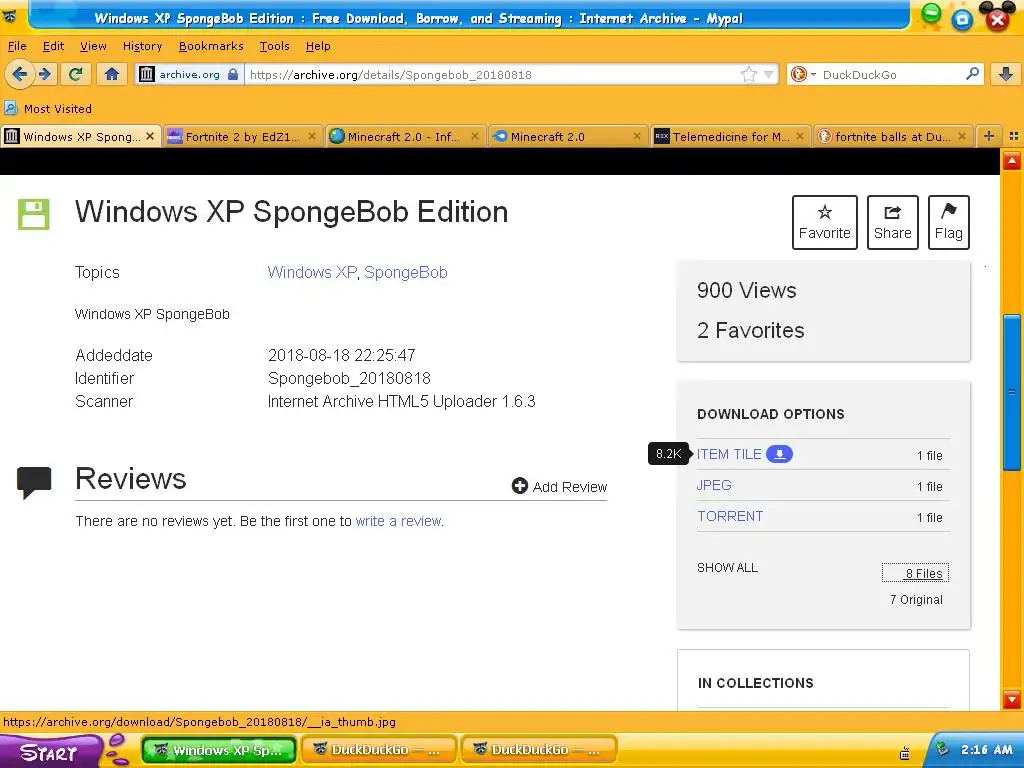Click the system tray clock 2:16 AM
The width and height of the screenshot is (1024, 768).
click(x=986, y=750)
